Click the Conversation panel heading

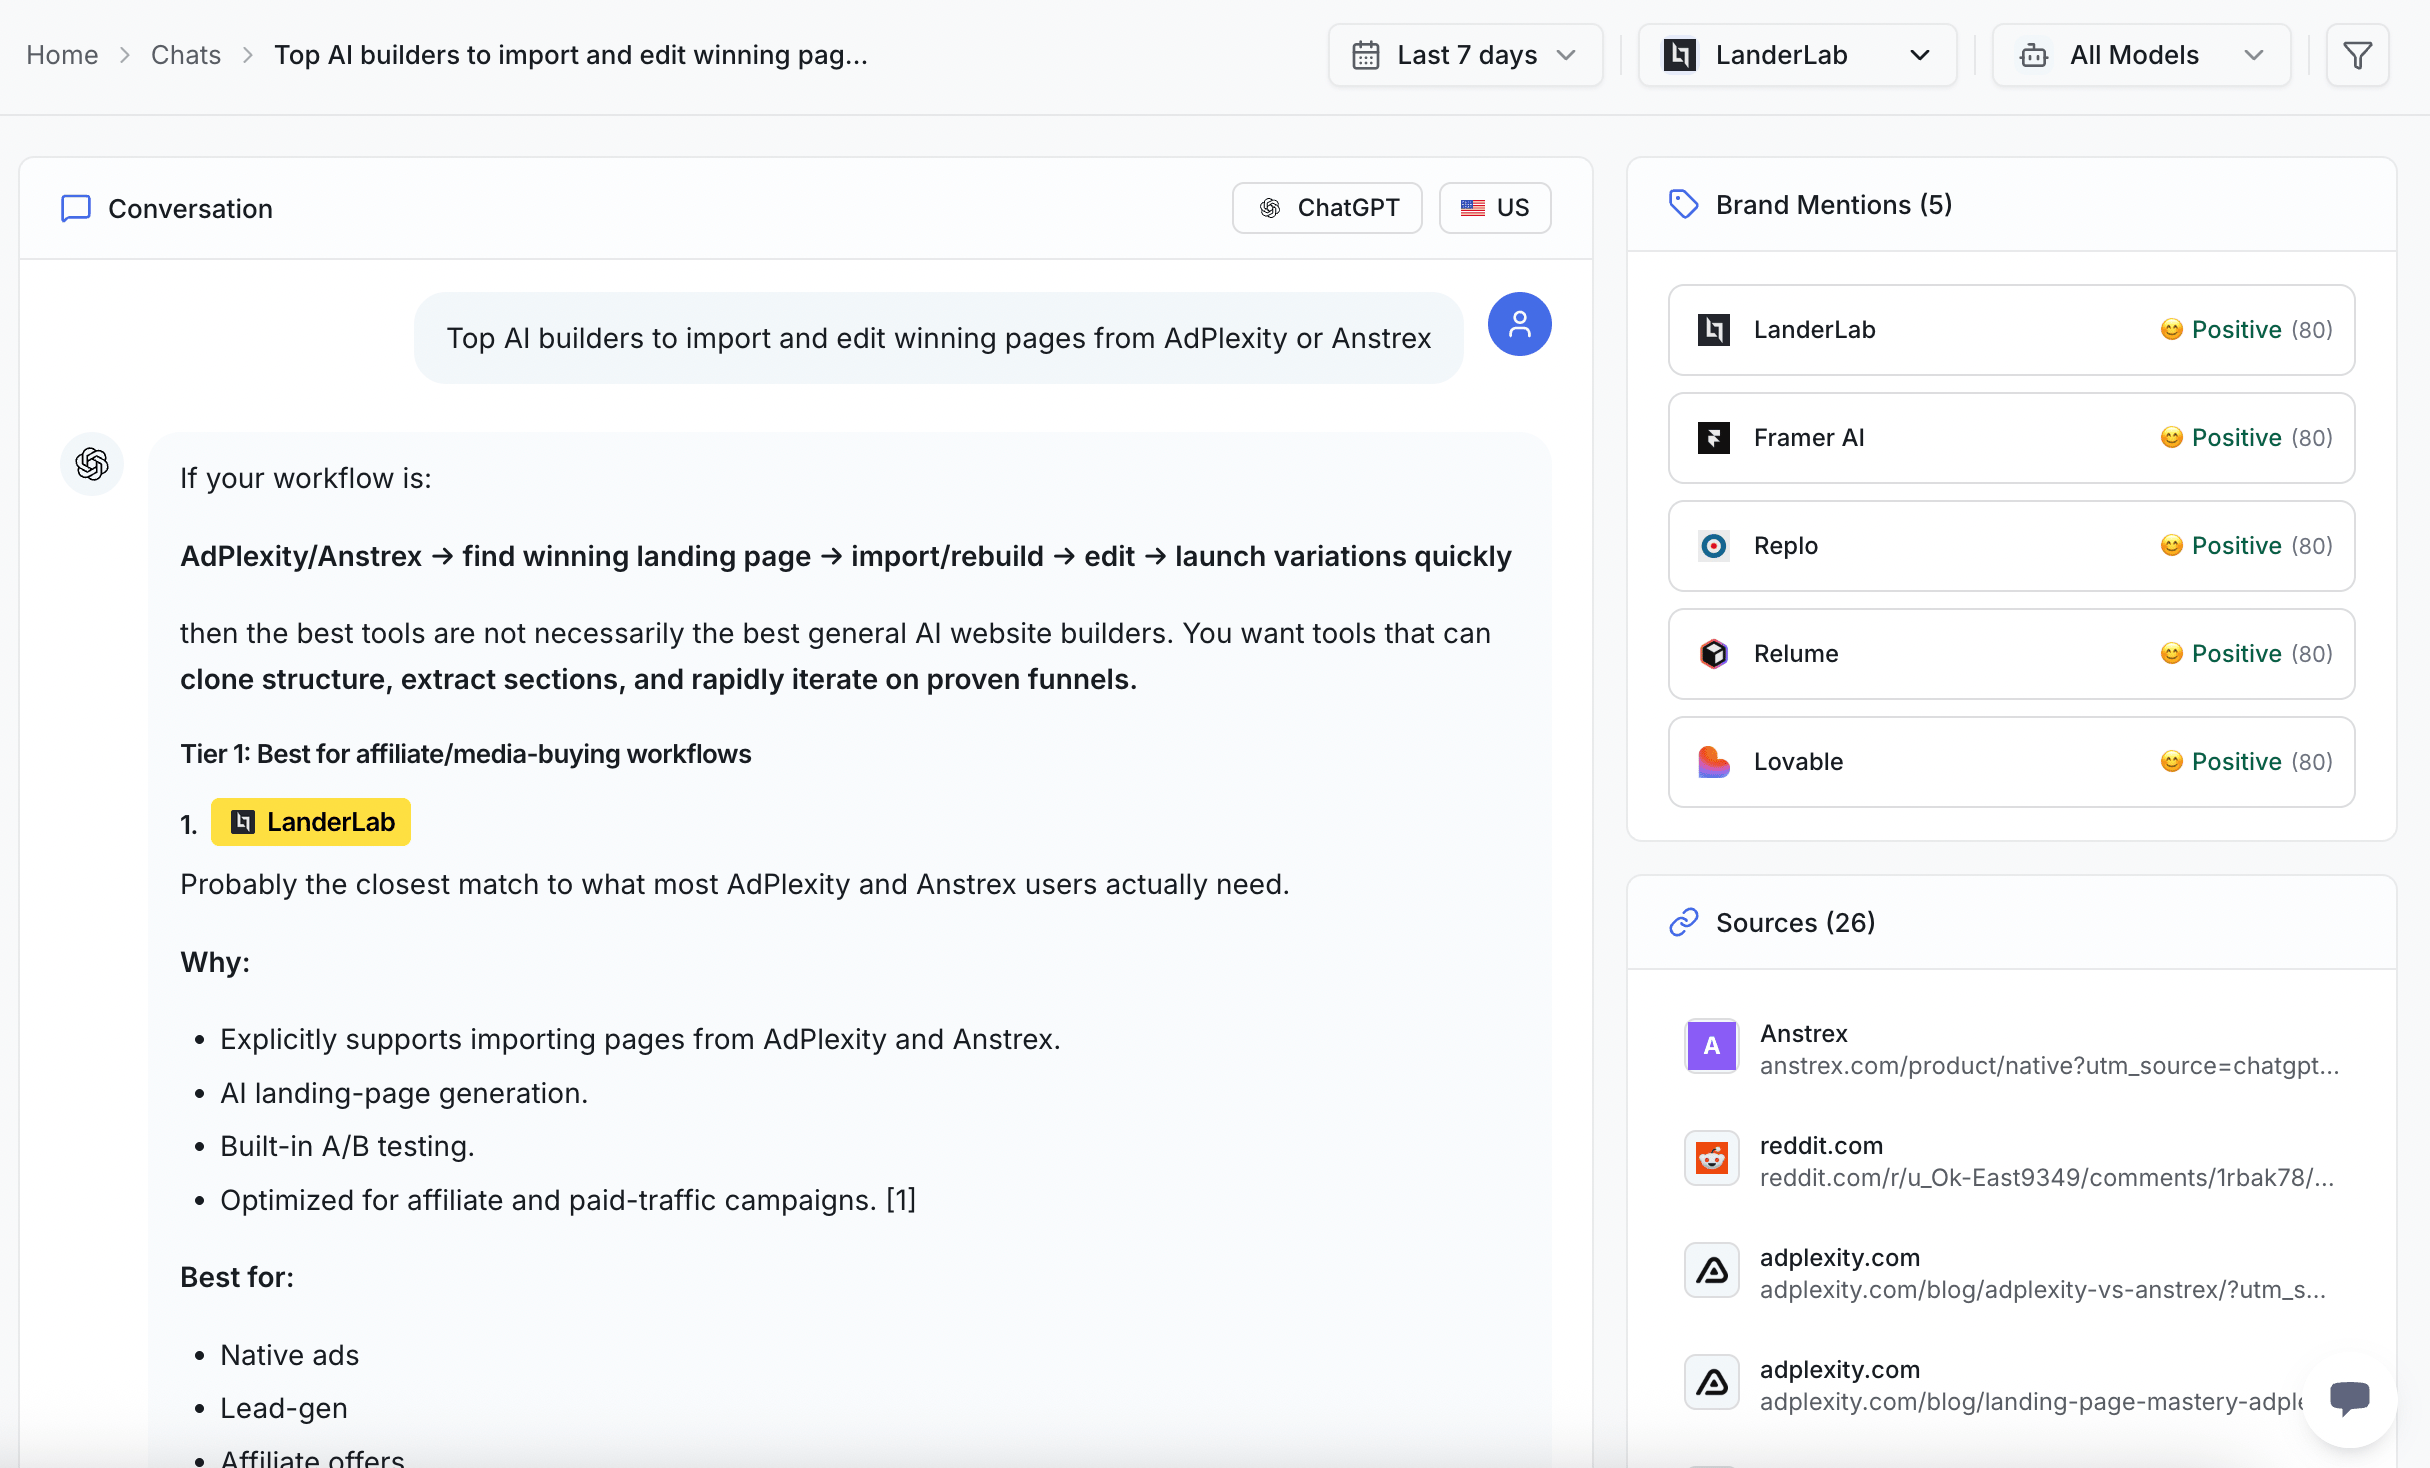pos(190,208)
